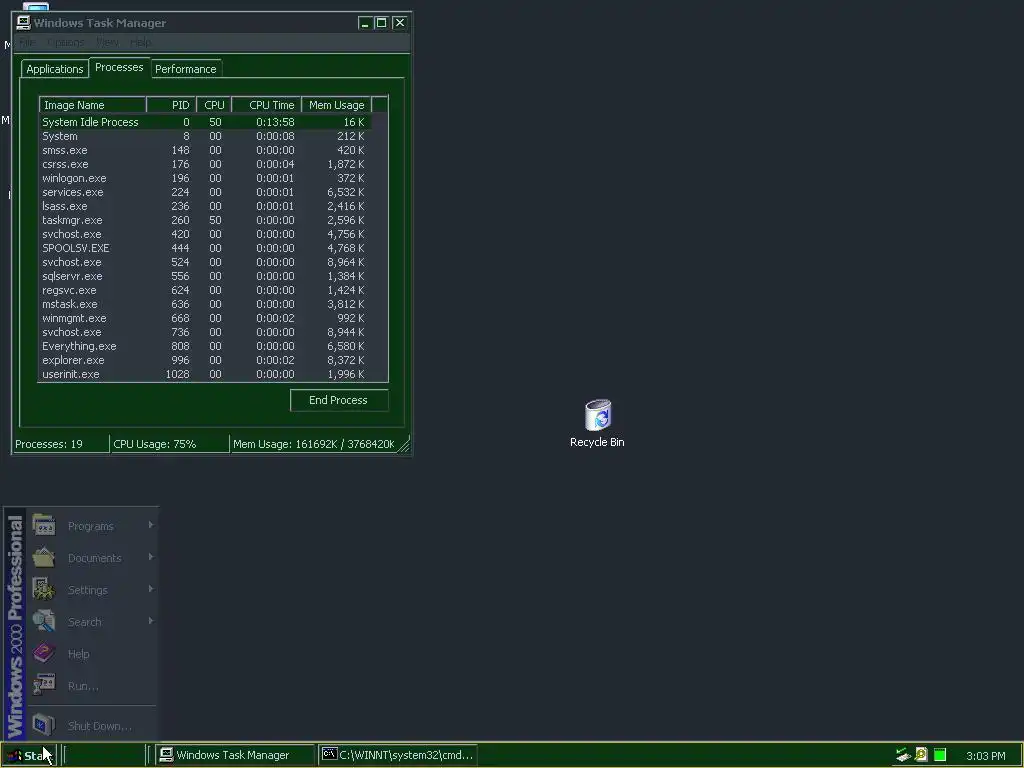Click the Search magnifier icon in Start menu
The height and width of the screenshot is (768, 1024).
click(x=44, y=621)
